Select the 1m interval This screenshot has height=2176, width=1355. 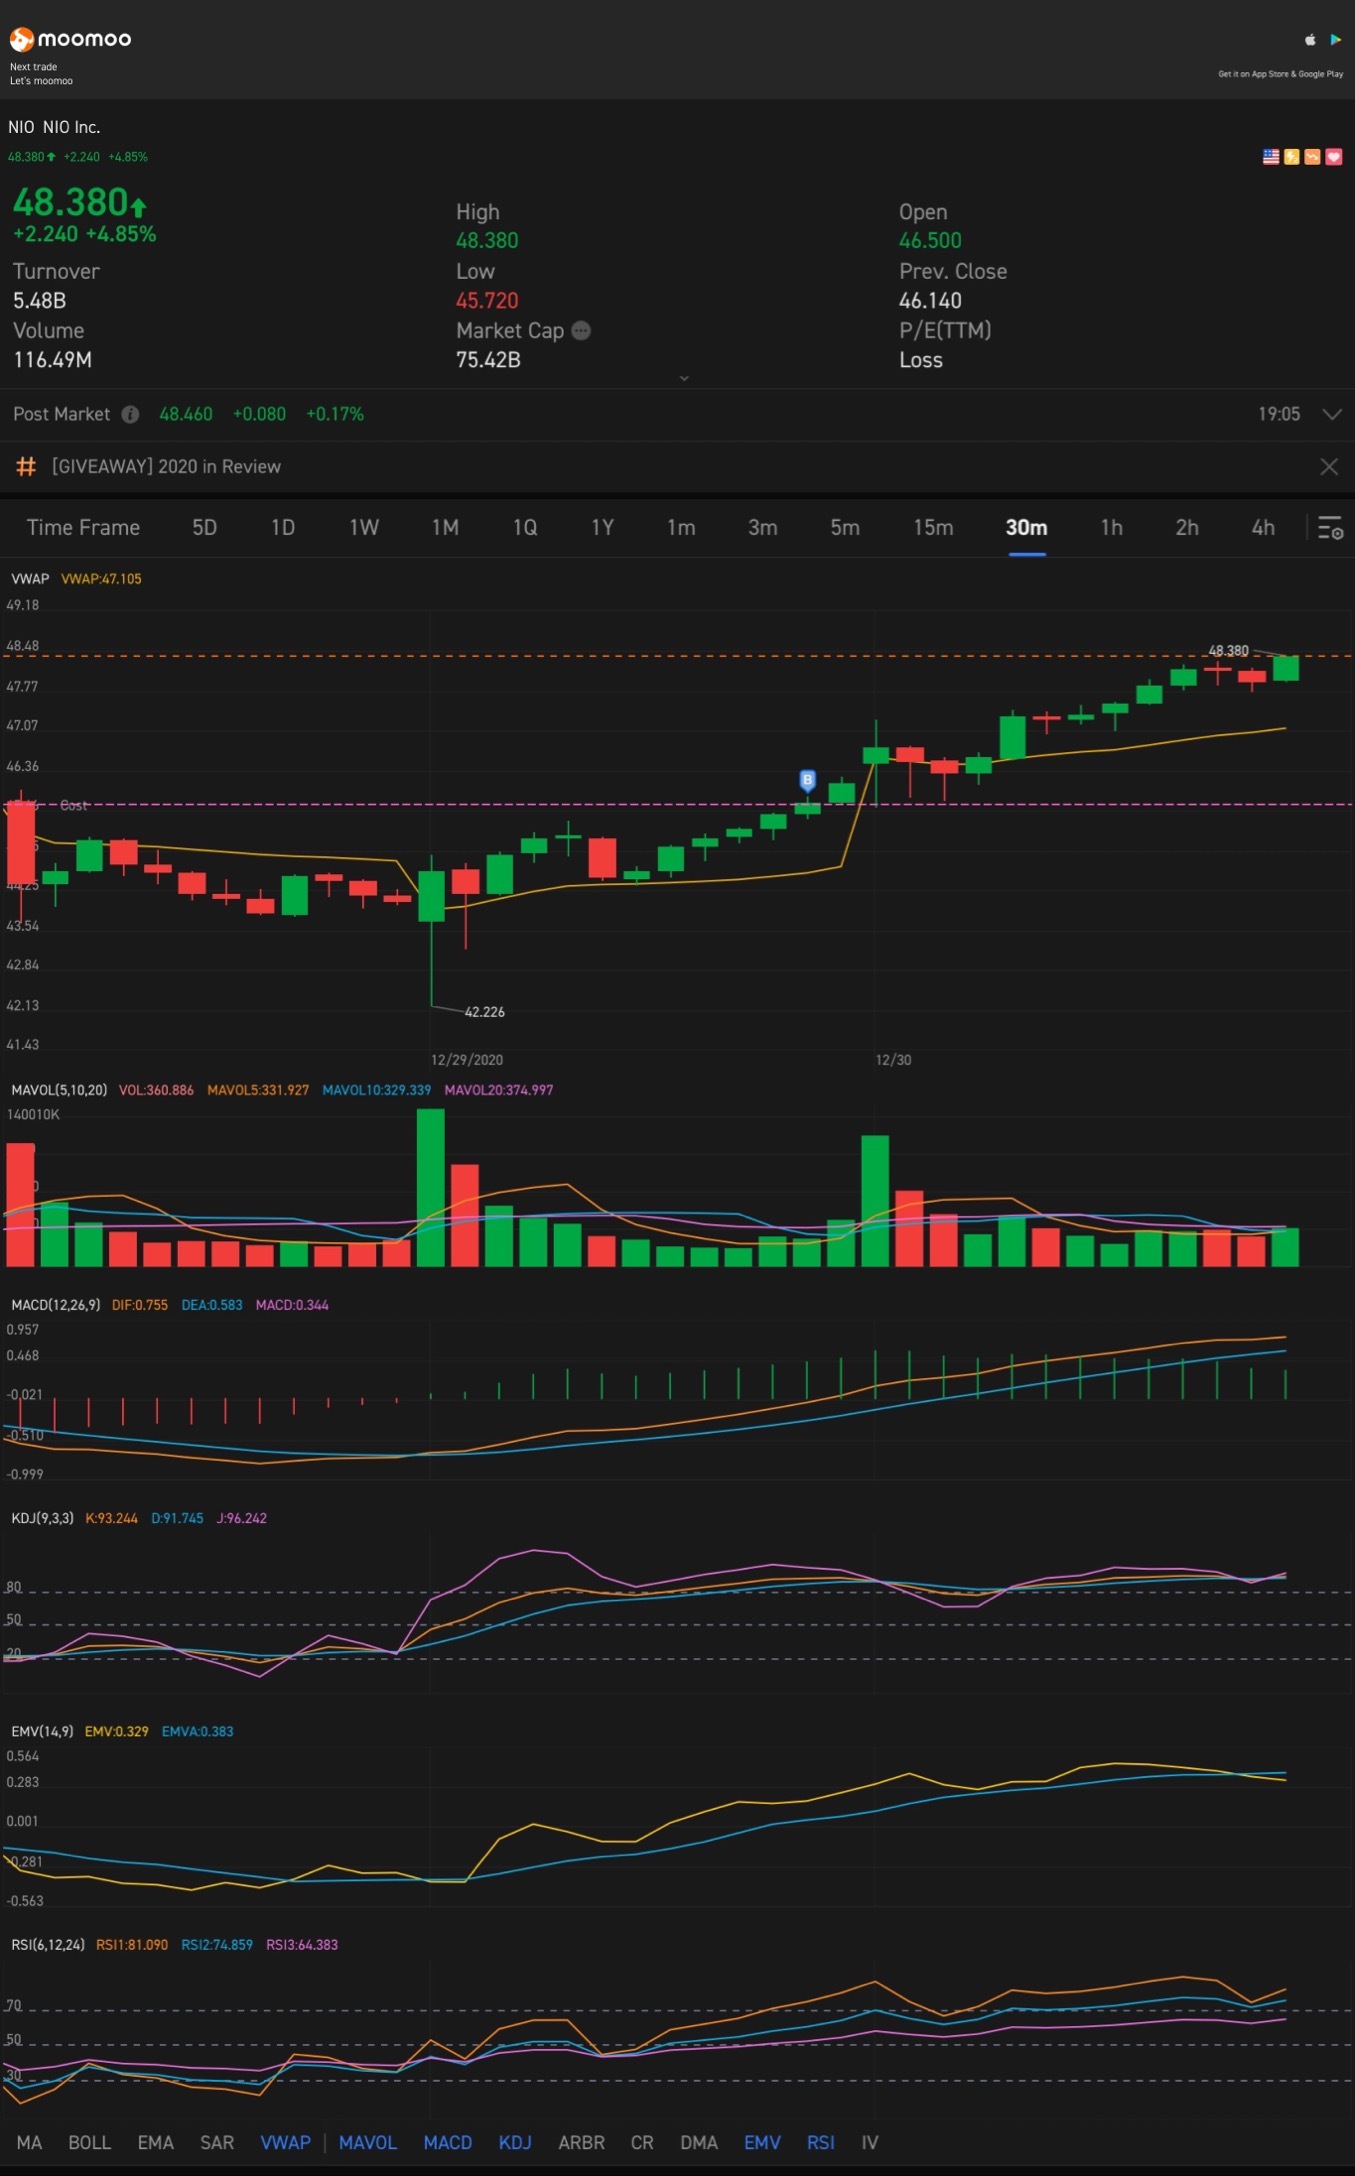pos(681,528)
